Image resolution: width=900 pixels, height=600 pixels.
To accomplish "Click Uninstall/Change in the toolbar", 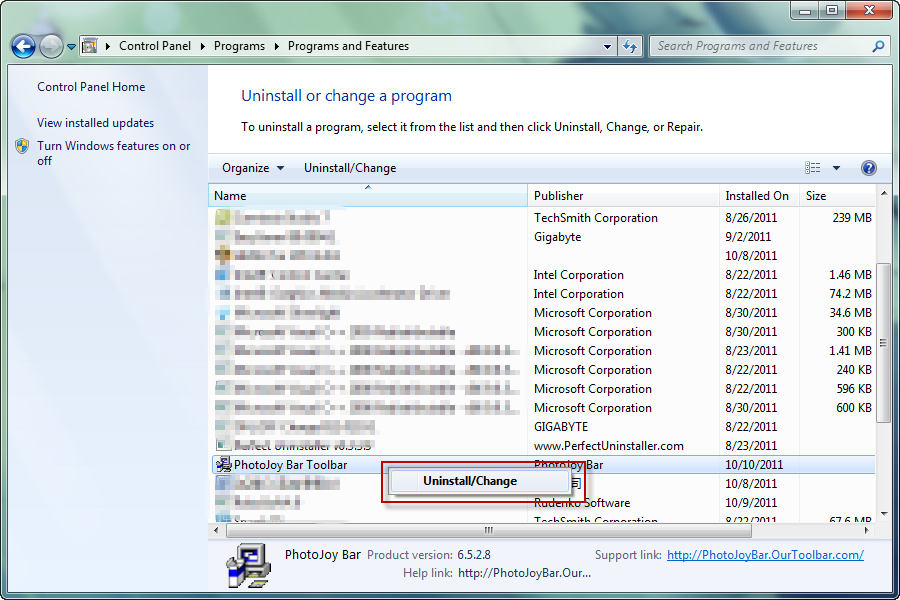I will coord(350,168).
